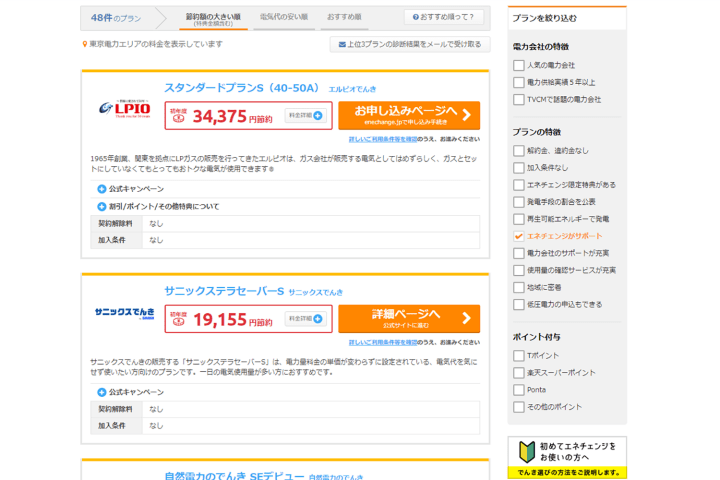Screen dimensions: 720x480
Task: Sort by 電気代の安い順 tab
Action: coord(284,17)
